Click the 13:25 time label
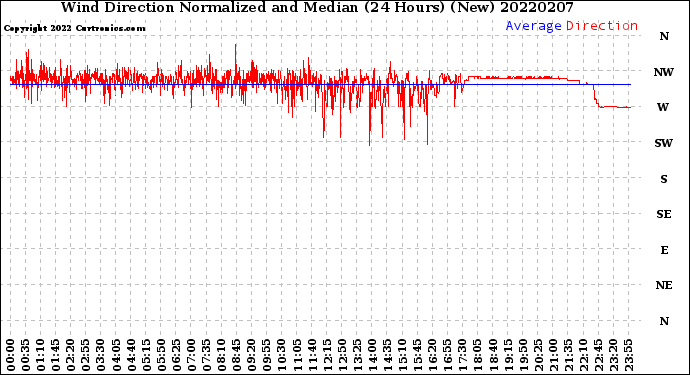Image resolution: width=690 pixels, height=375 pixels. tap(357, 355)
